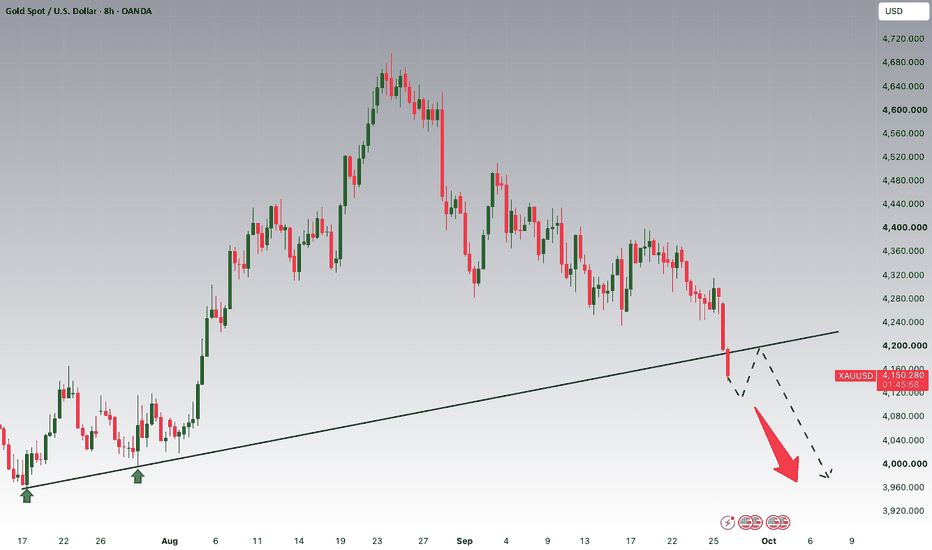Select the last US flag event icon

(x=783, y=523)
